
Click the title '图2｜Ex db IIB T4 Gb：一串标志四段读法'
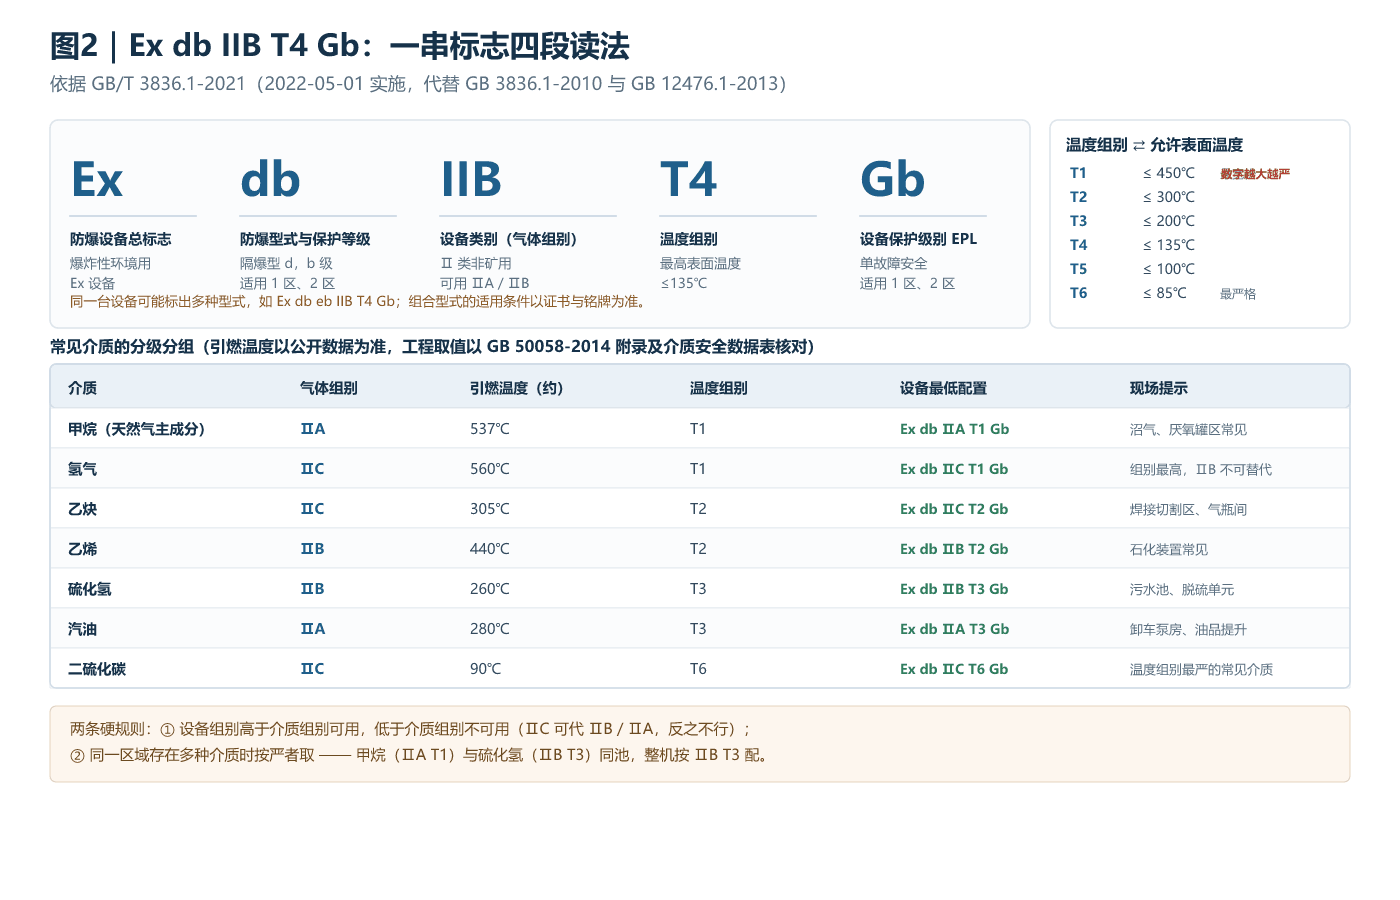click(x=340, y=46)
